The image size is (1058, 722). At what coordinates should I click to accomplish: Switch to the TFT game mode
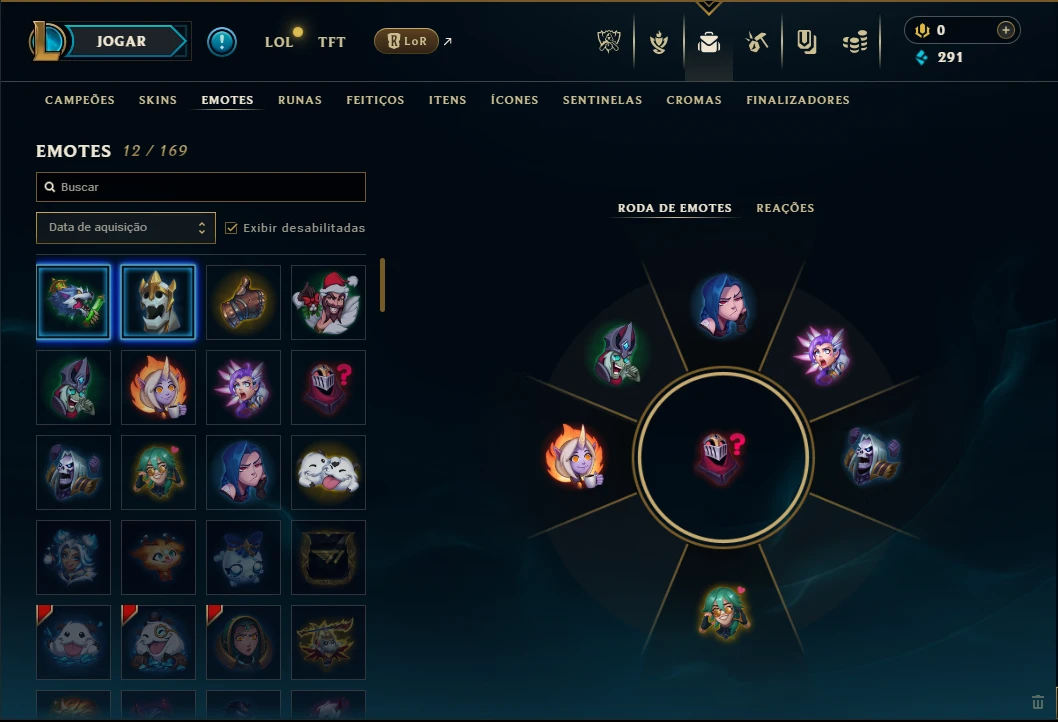pyautogui.click(x=331, y=42)
